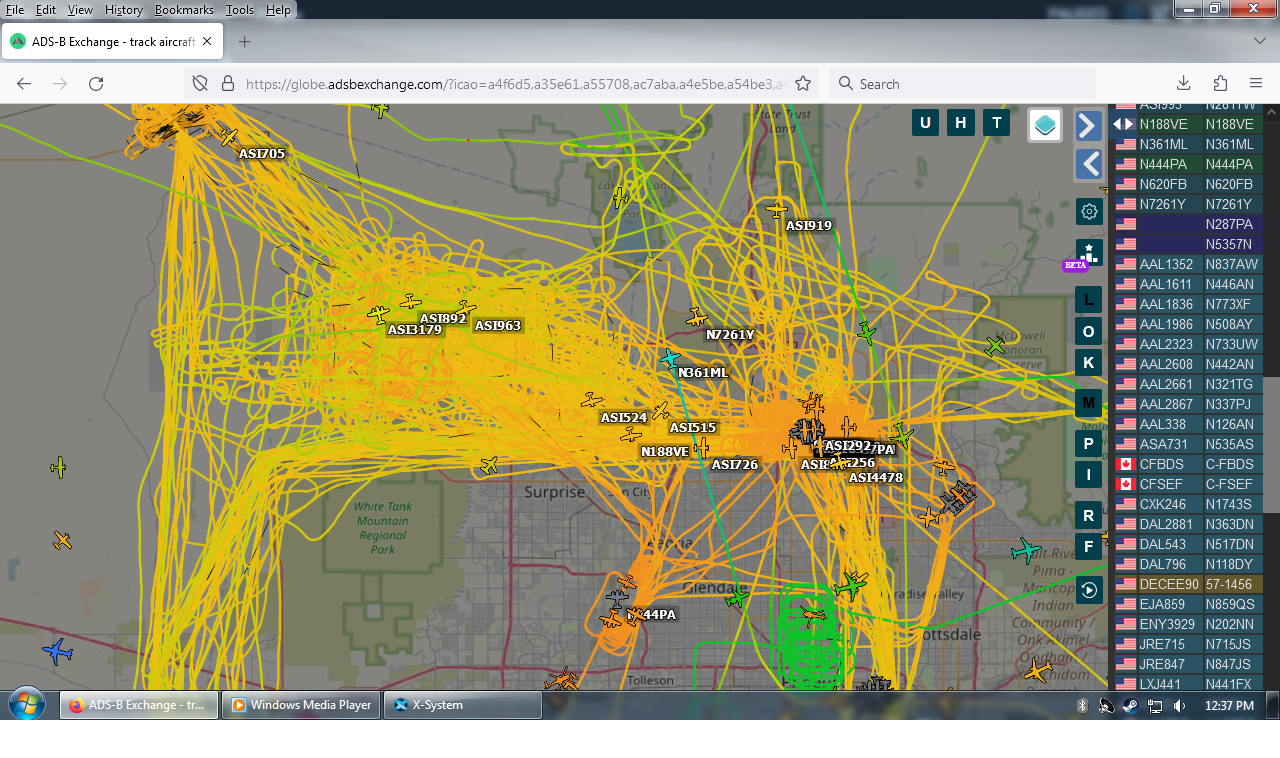This screenshot has width=1280, height=758.
Task: Click the Firefox Search box
Action: [963, 84]
